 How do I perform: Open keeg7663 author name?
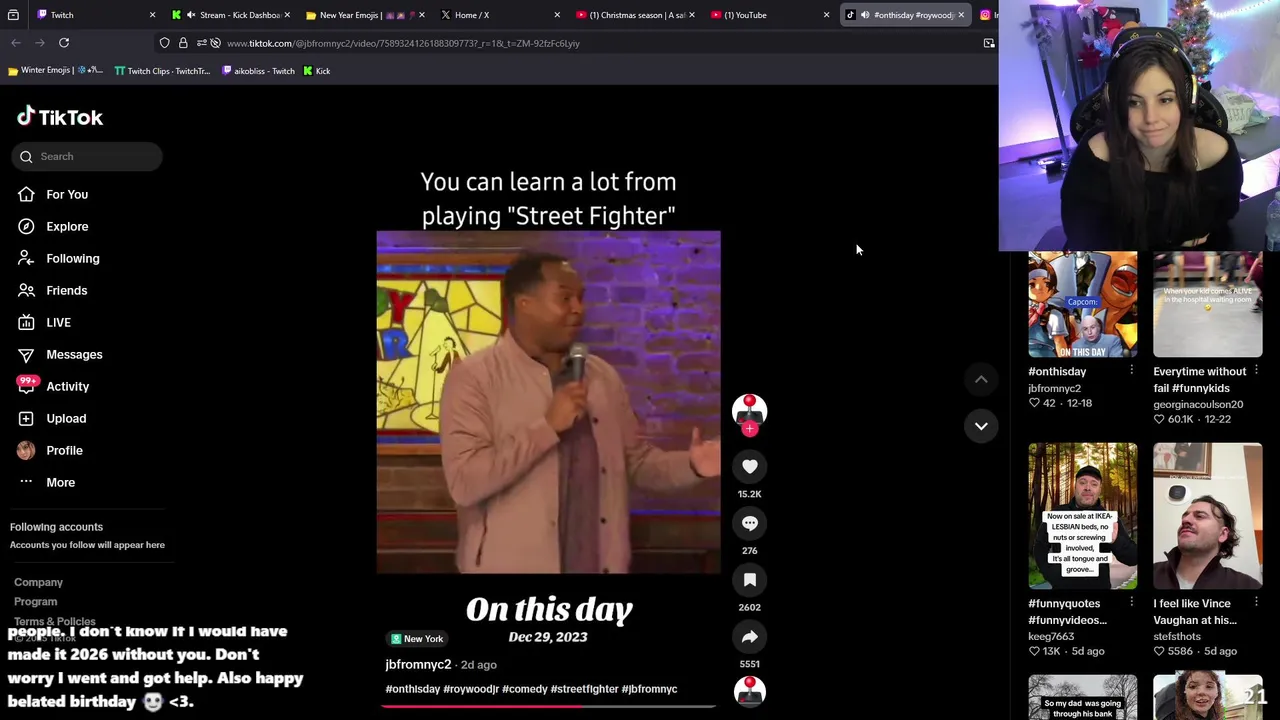coord(1051,637)
